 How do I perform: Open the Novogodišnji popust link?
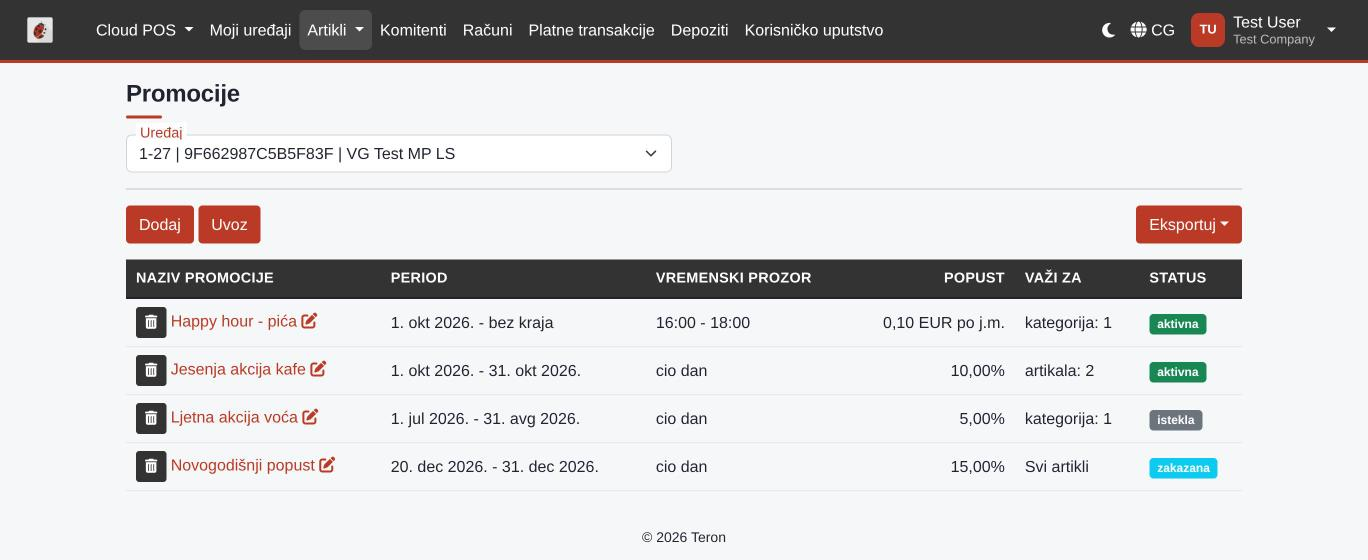(243, 465)
